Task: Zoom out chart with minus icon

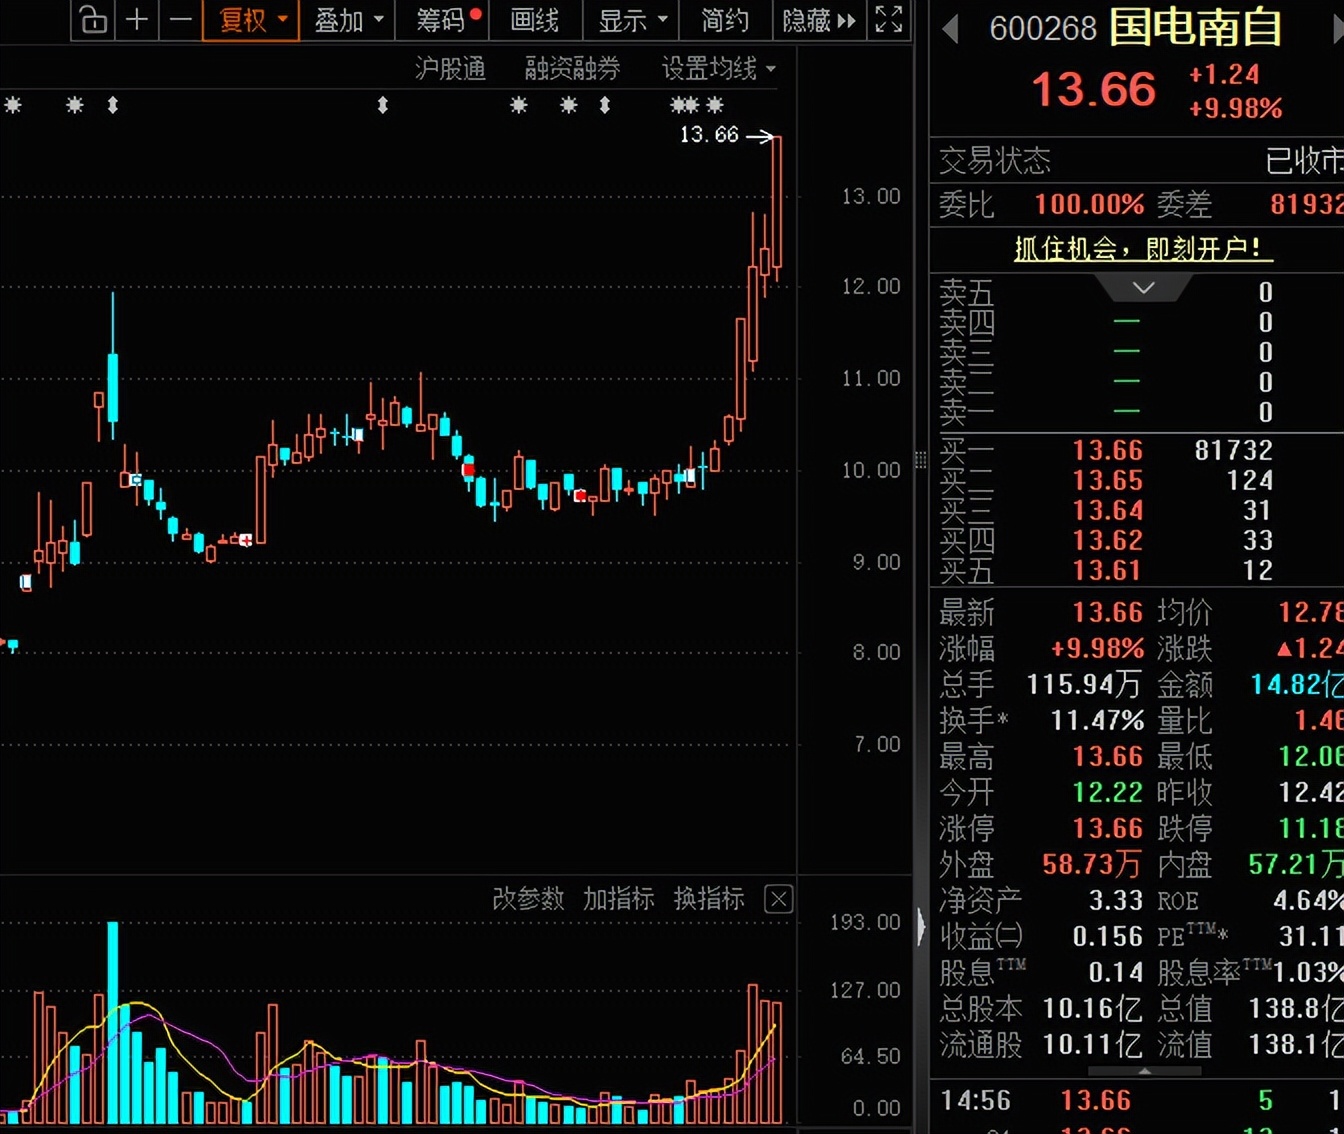Action: click(x=180, y=20)
